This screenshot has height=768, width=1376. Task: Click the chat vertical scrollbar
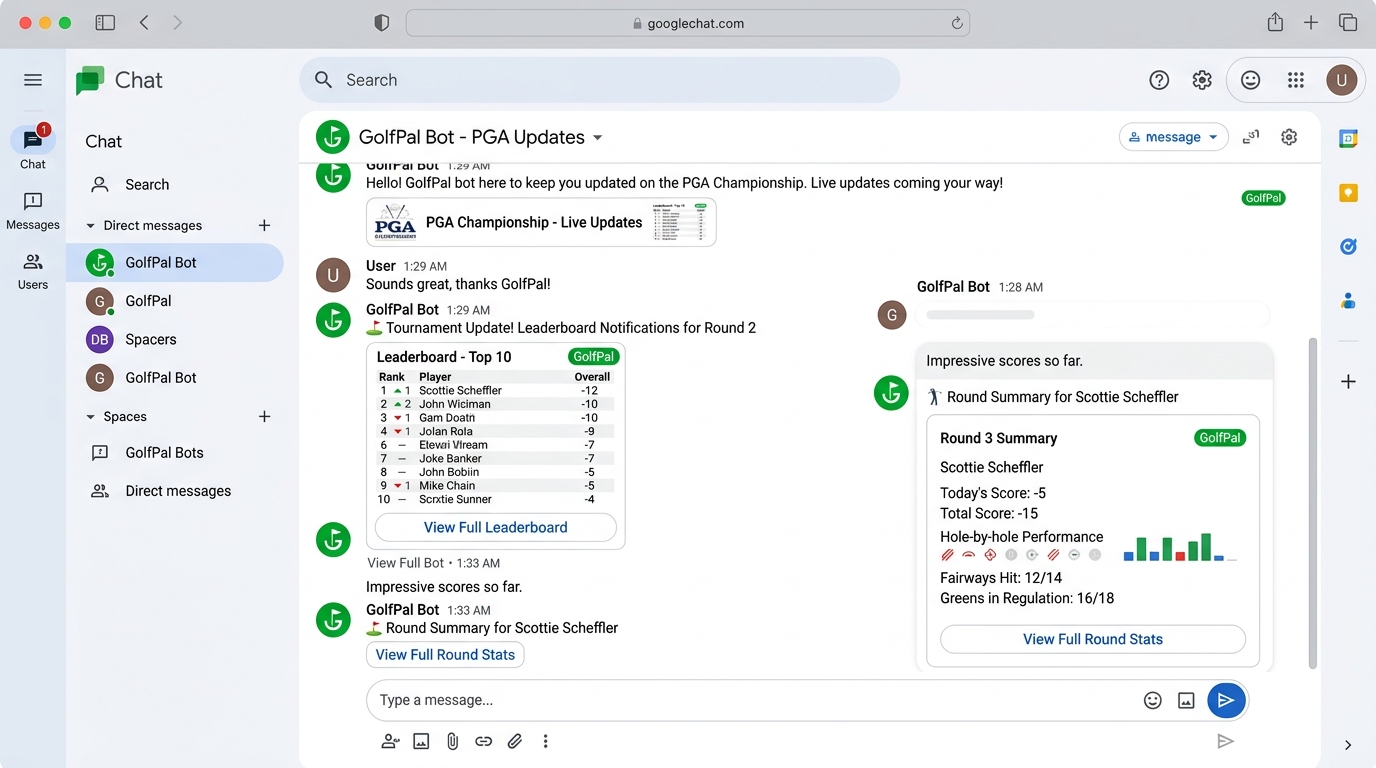pos(1315,503)
